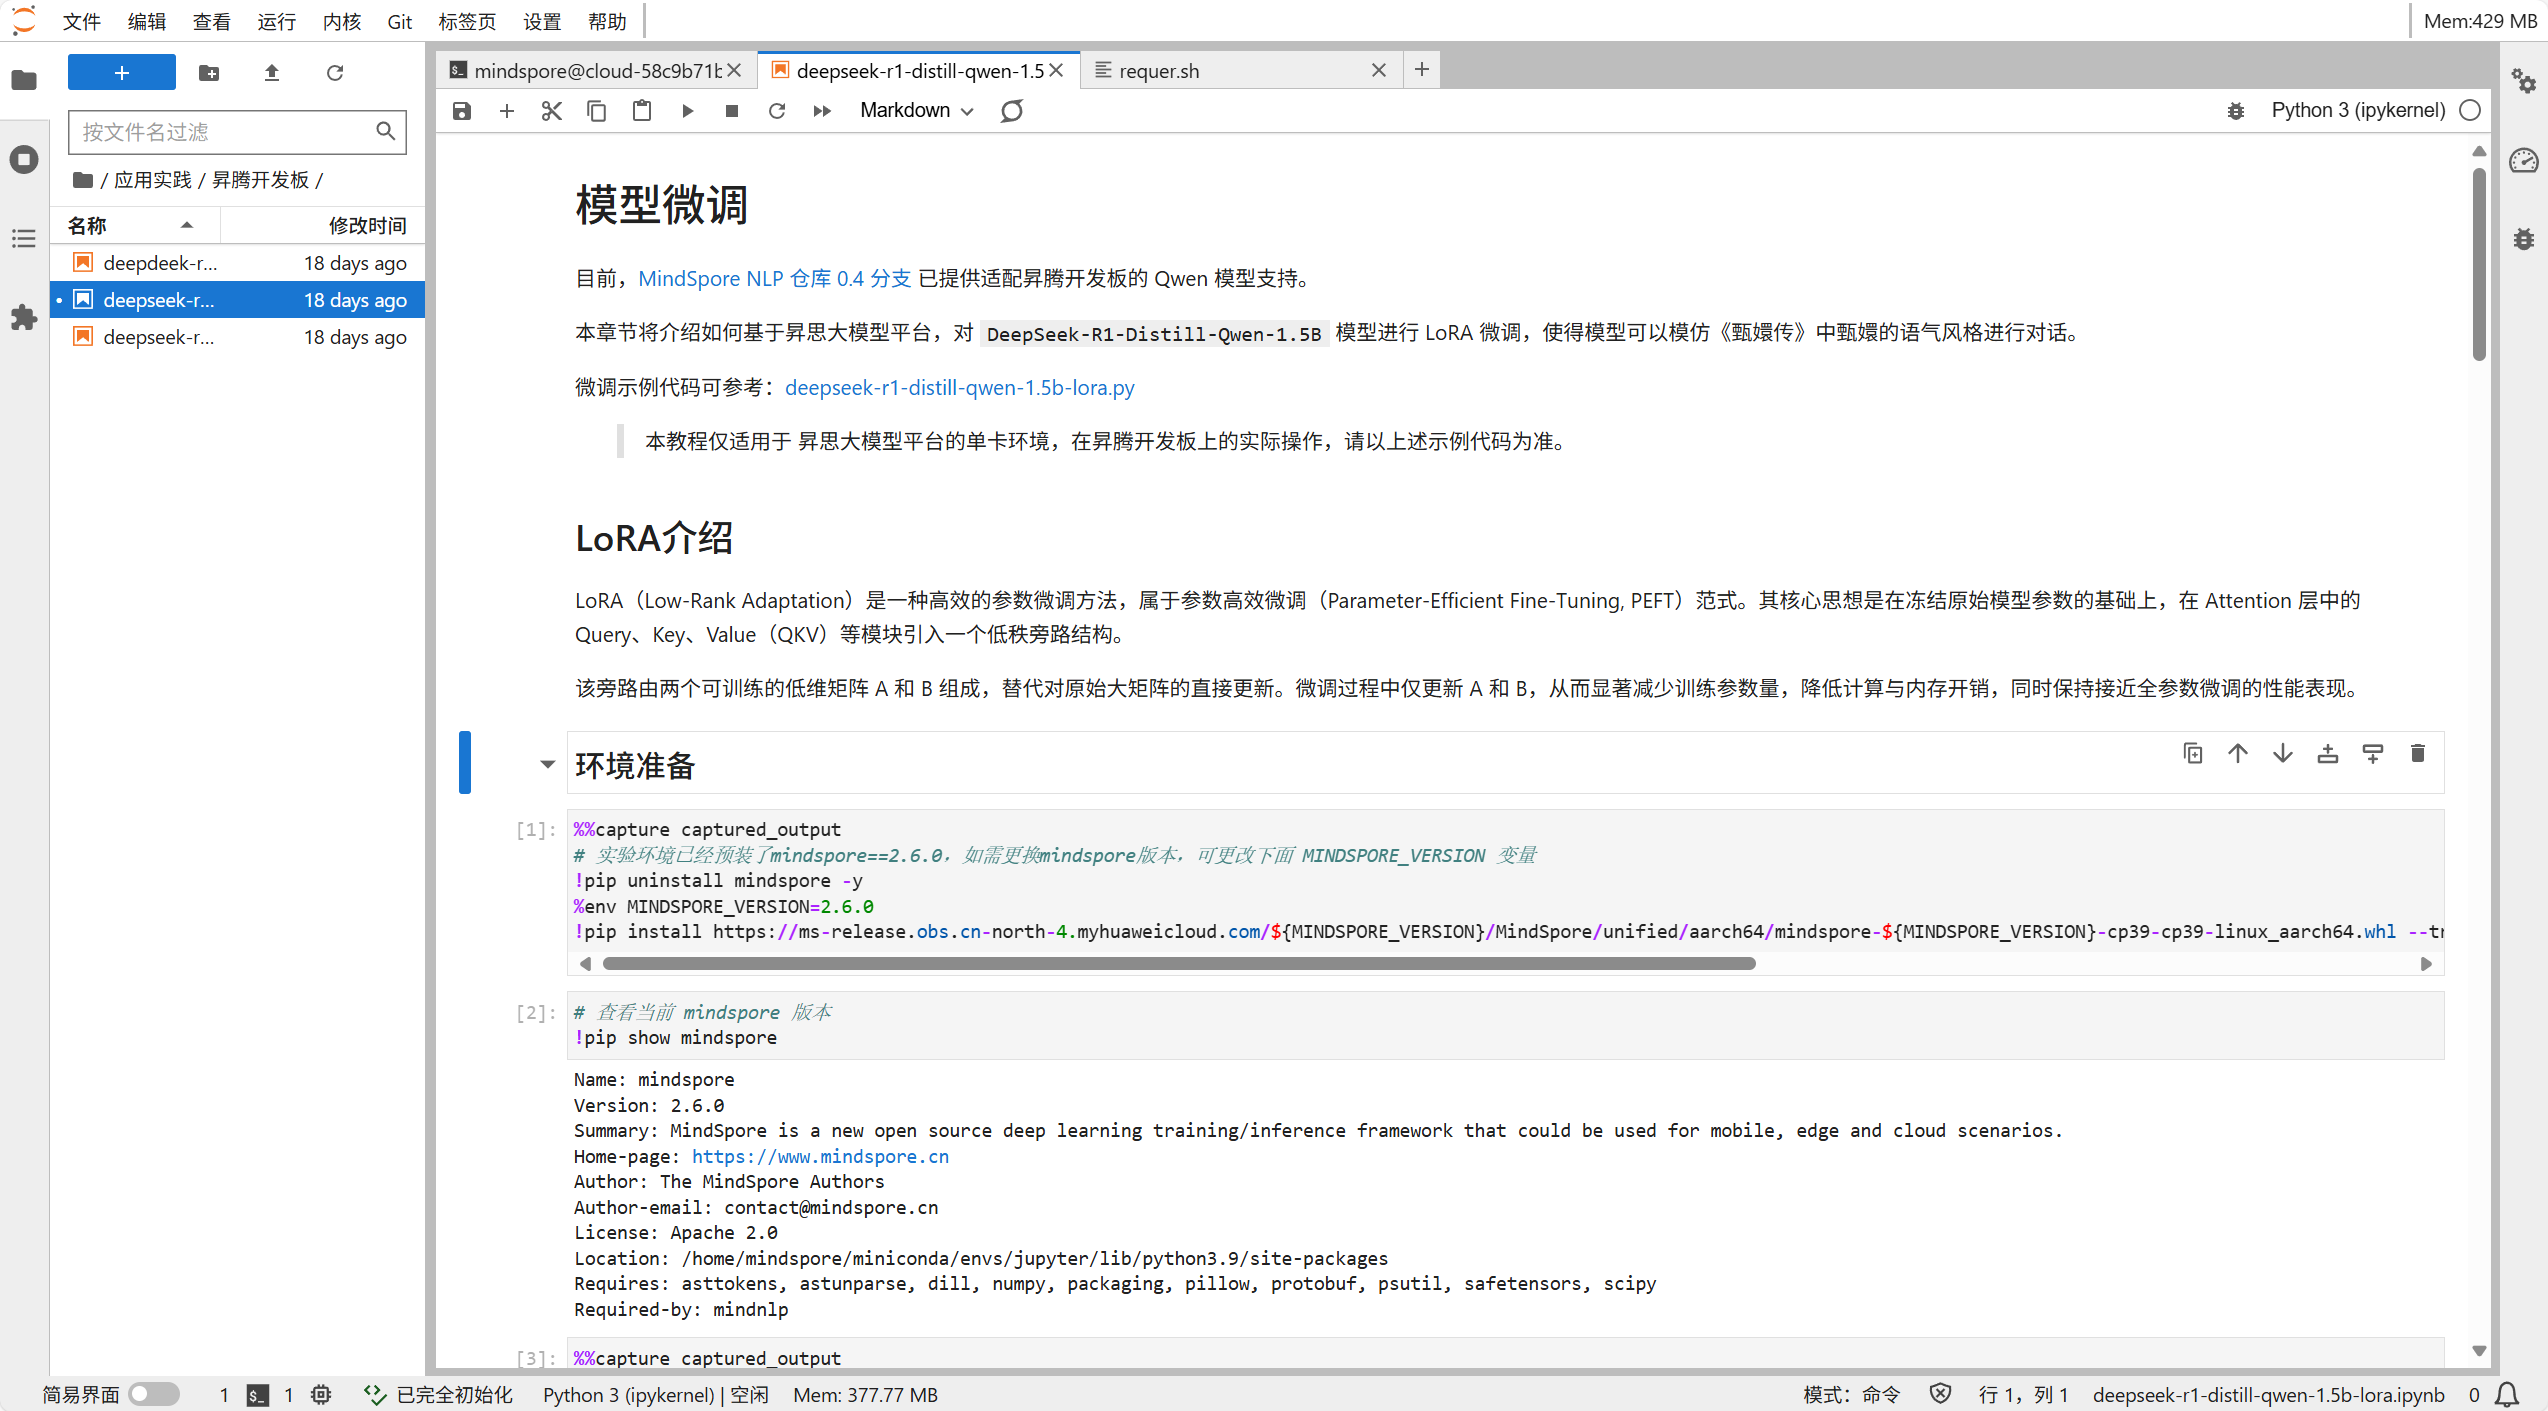Image resolution: width=2548 pixels, height=1411 pixels.
Task: Click the MindSpore NLP 仓库 0.4 分支 link
Action: coord(774,279)
